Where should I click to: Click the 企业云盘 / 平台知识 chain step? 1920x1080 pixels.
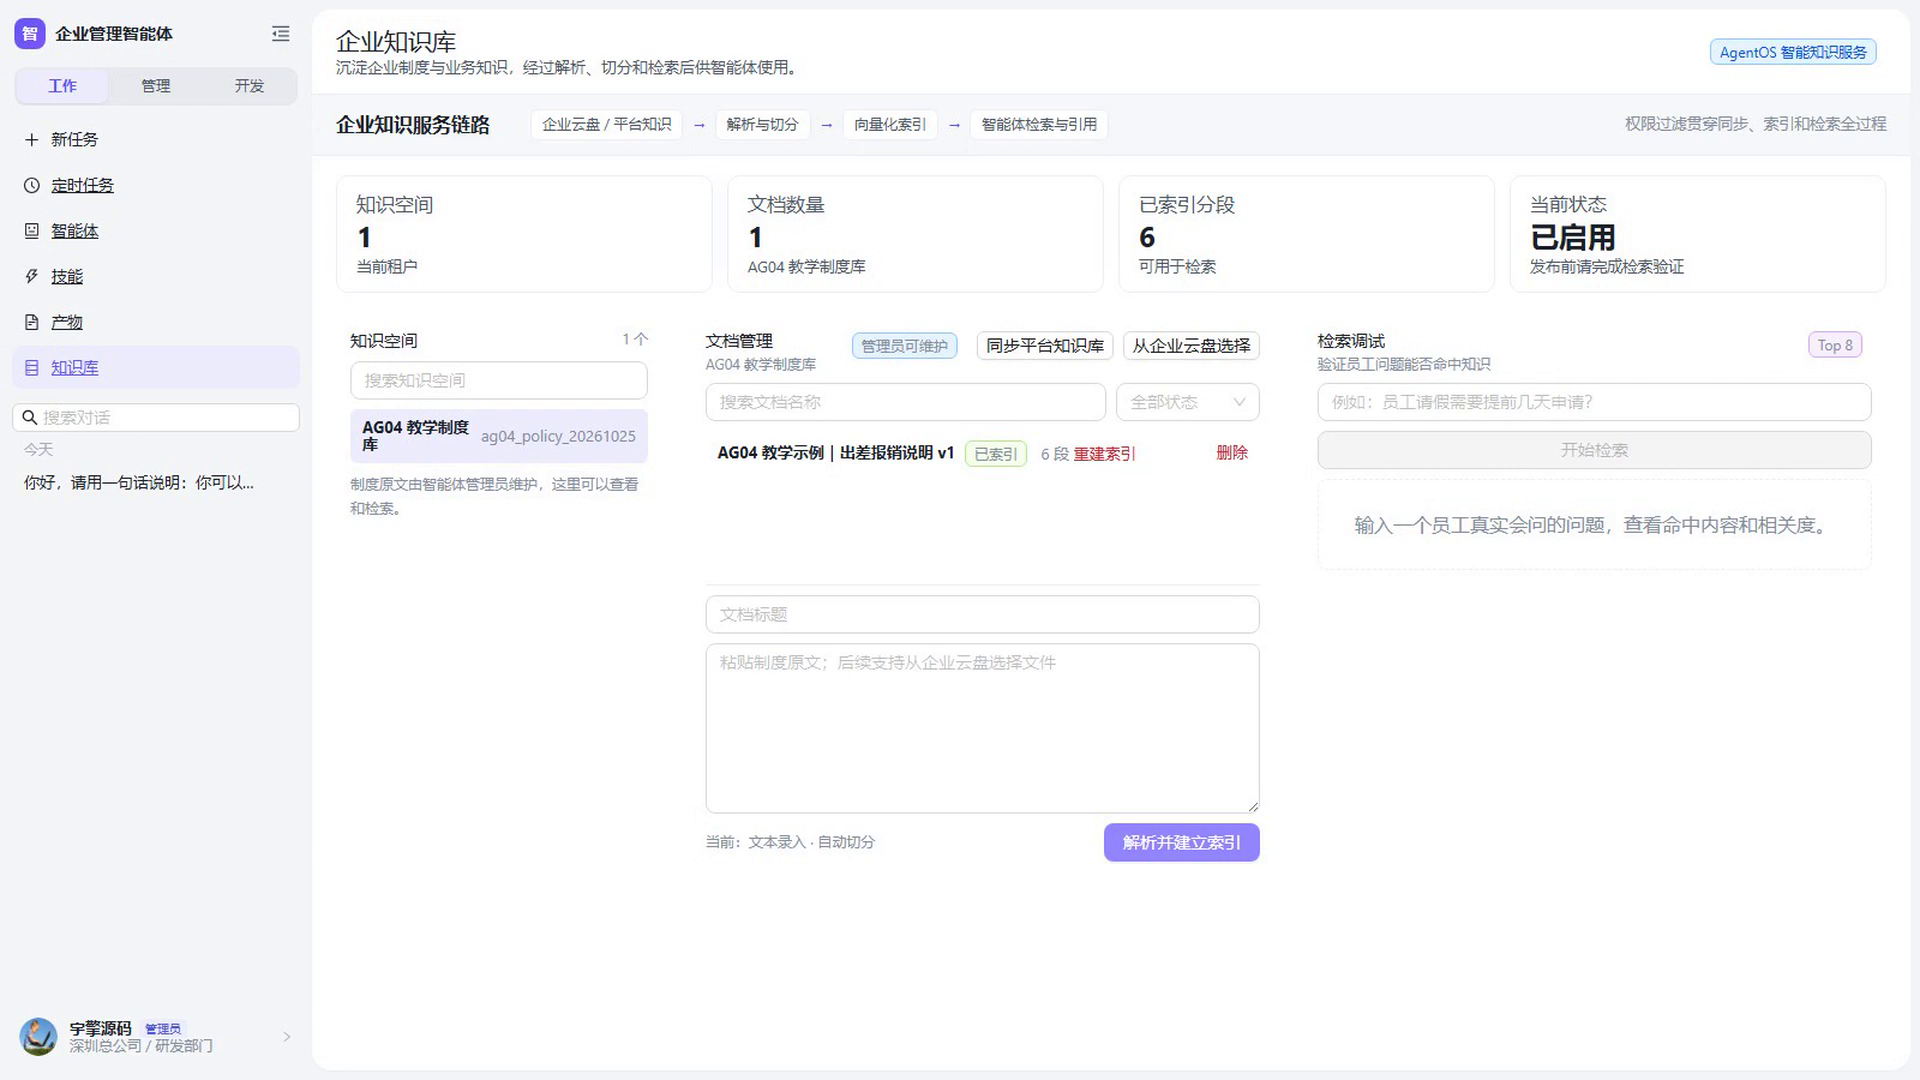606,125
